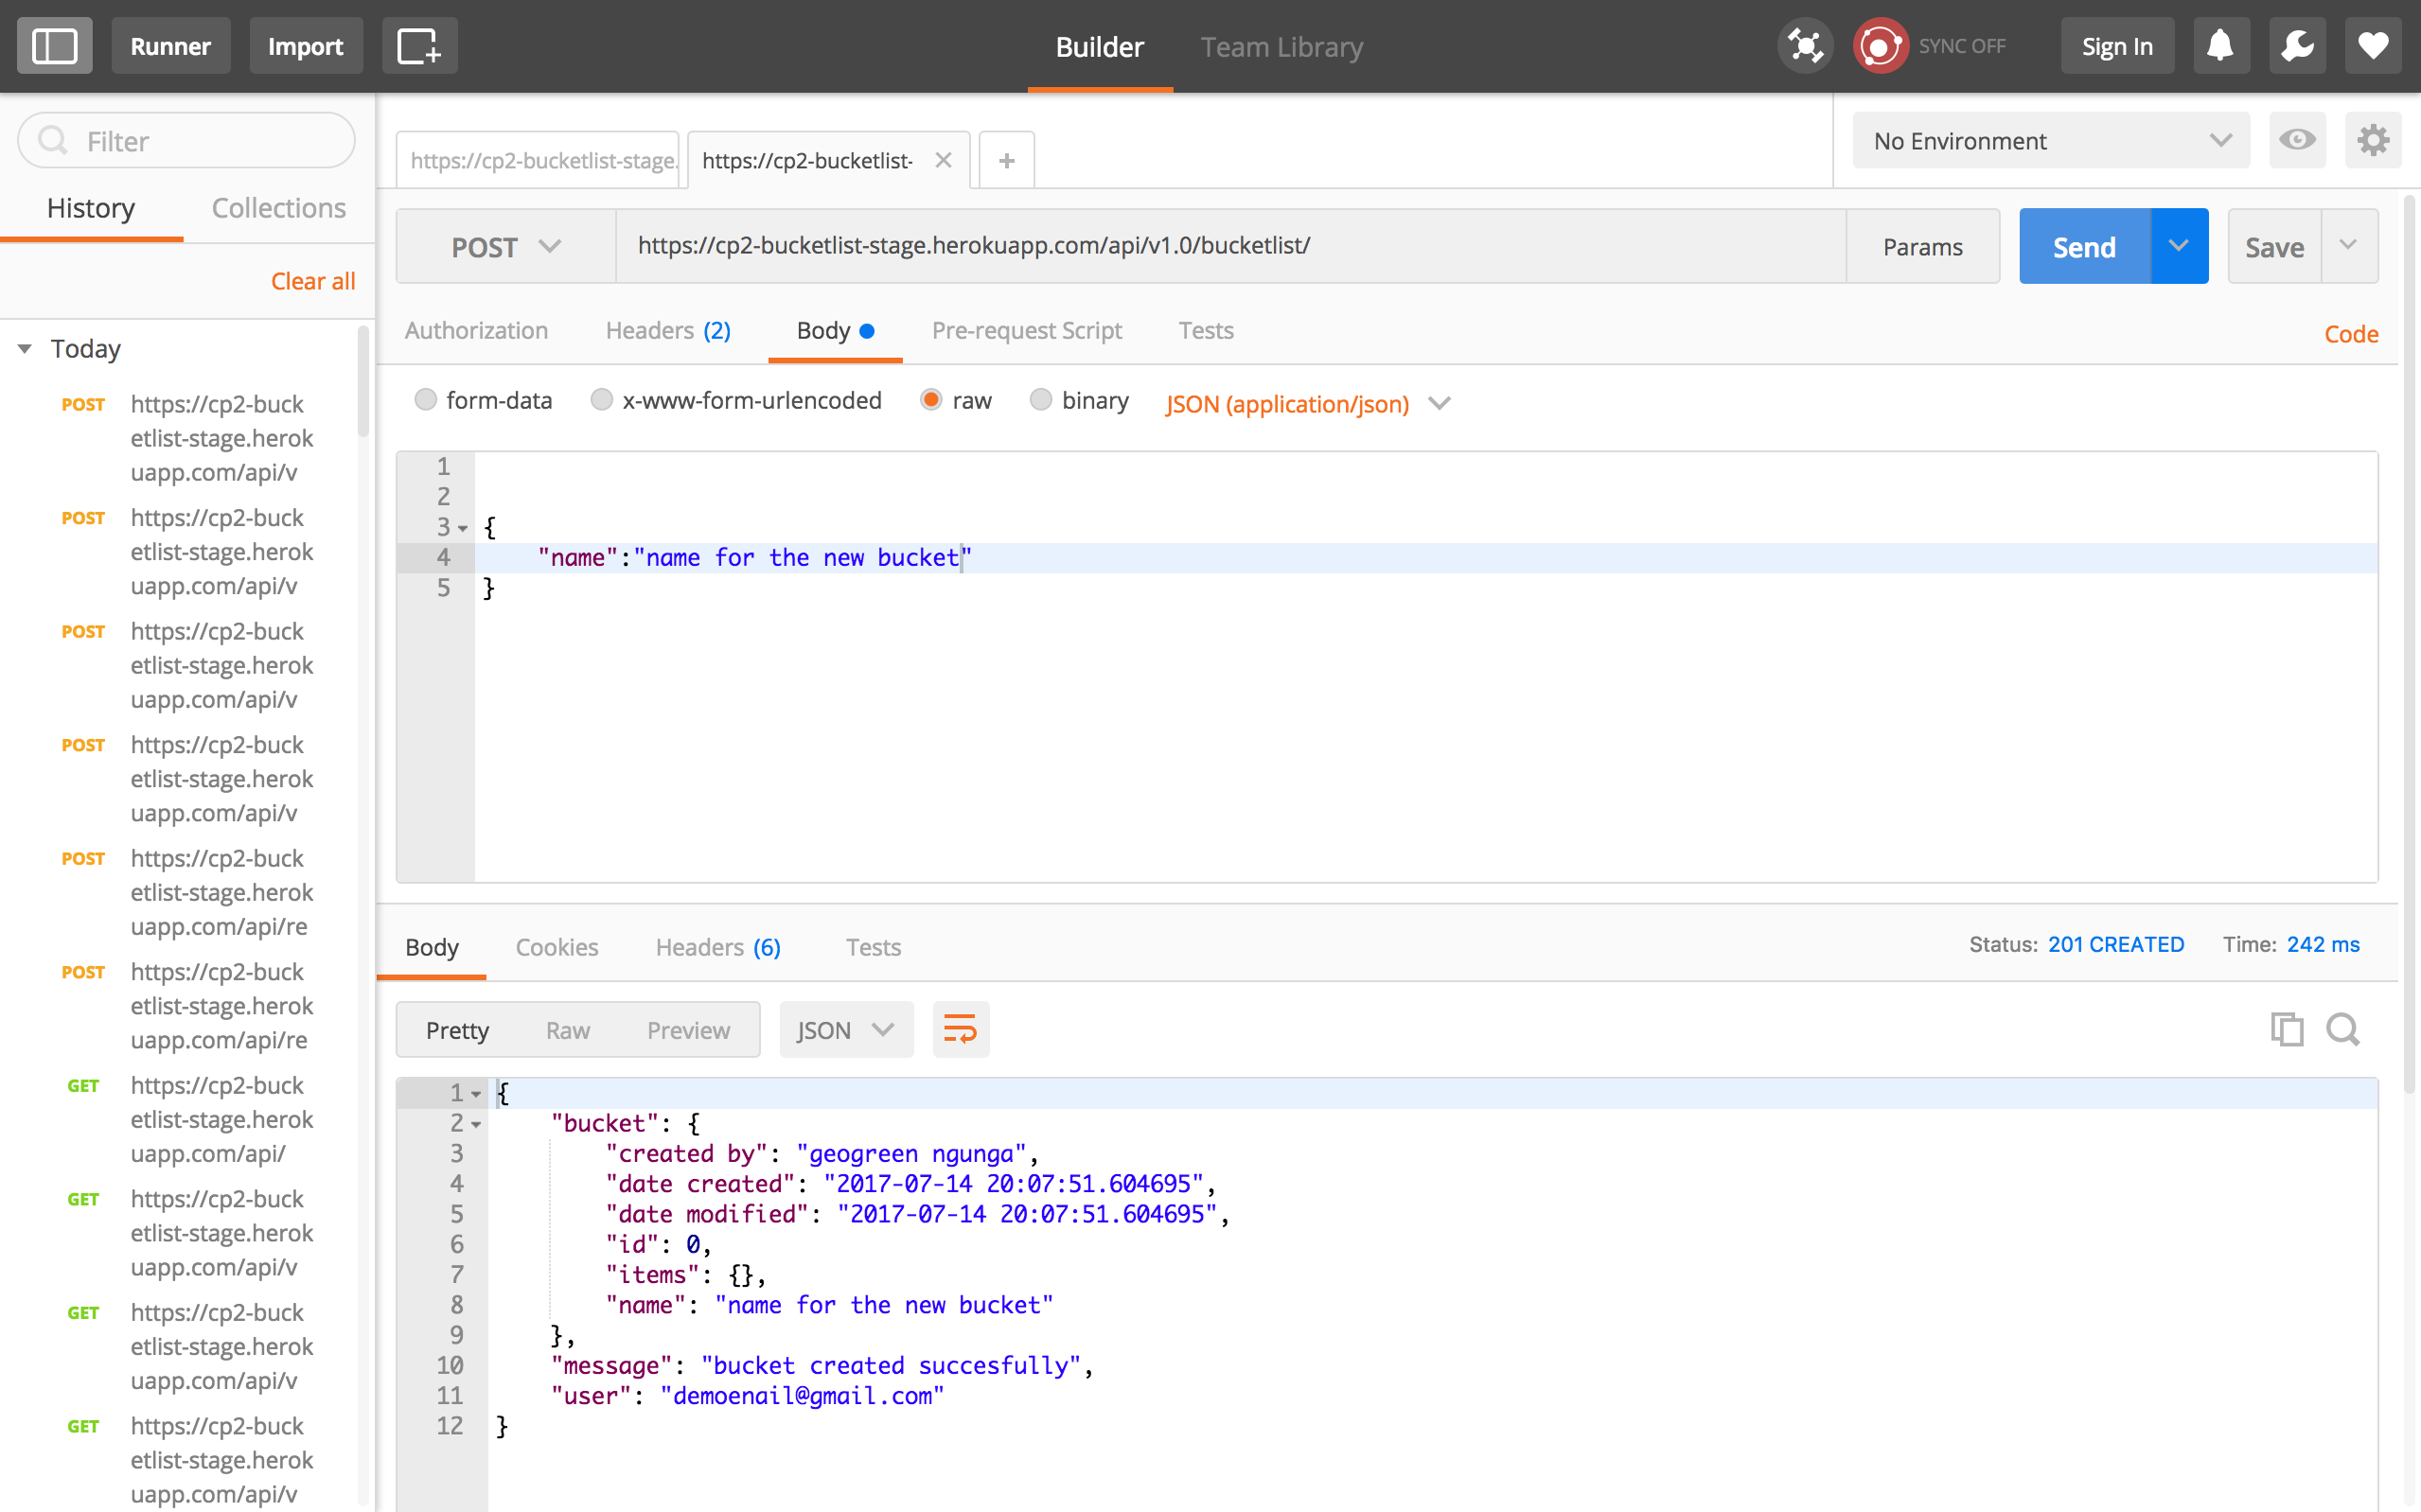Switch to the Authorization tab
This screenshot has height=1512, width=2421.
point(475,329)
